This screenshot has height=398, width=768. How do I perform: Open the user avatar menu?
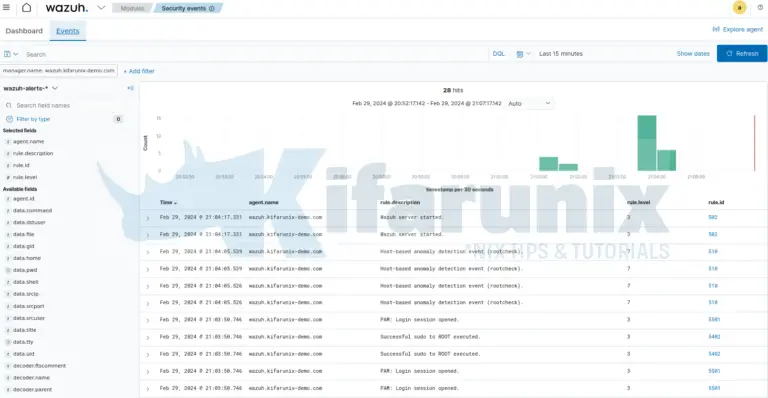(x=739, y=7)
